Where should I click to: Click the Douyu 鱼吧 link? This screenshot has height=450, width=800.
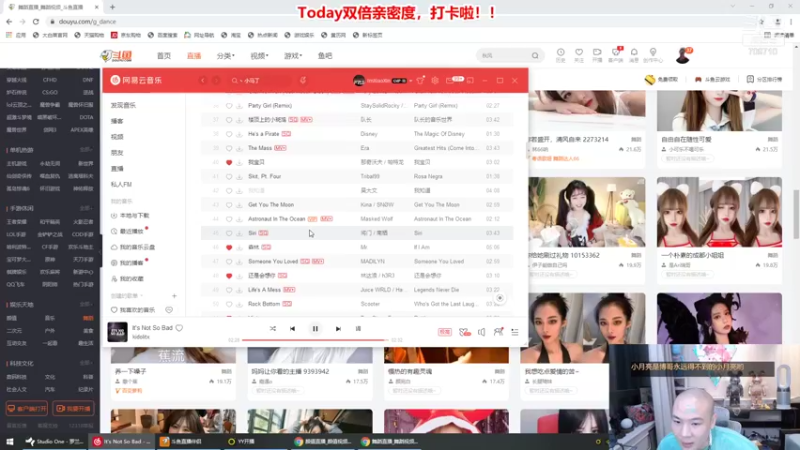click(x=325, y=56)
